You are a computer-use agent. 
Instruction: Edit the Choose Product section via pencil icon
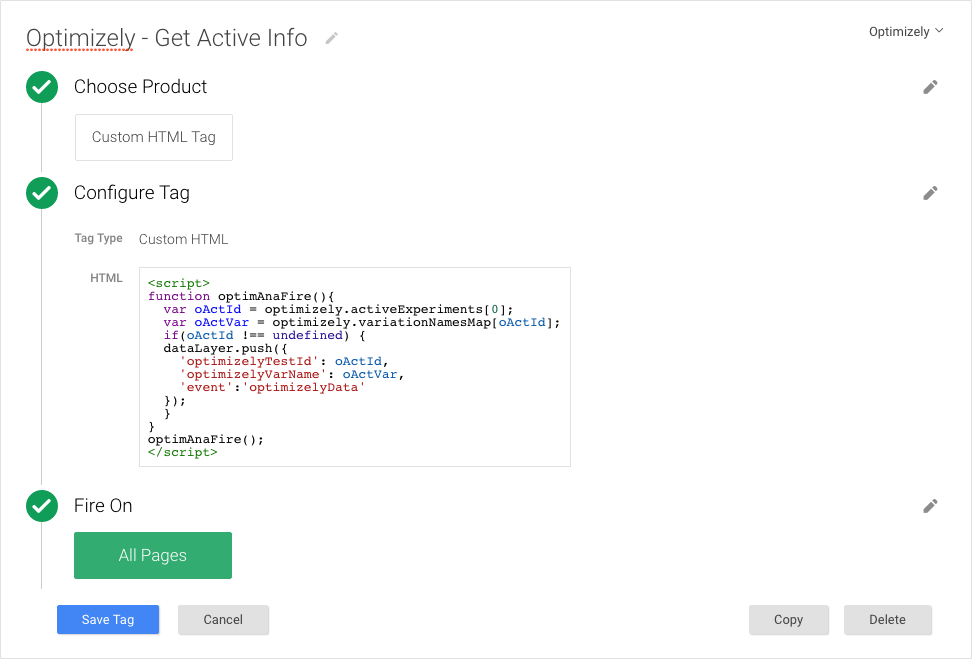pyautogui.click(x=930, y=87)
